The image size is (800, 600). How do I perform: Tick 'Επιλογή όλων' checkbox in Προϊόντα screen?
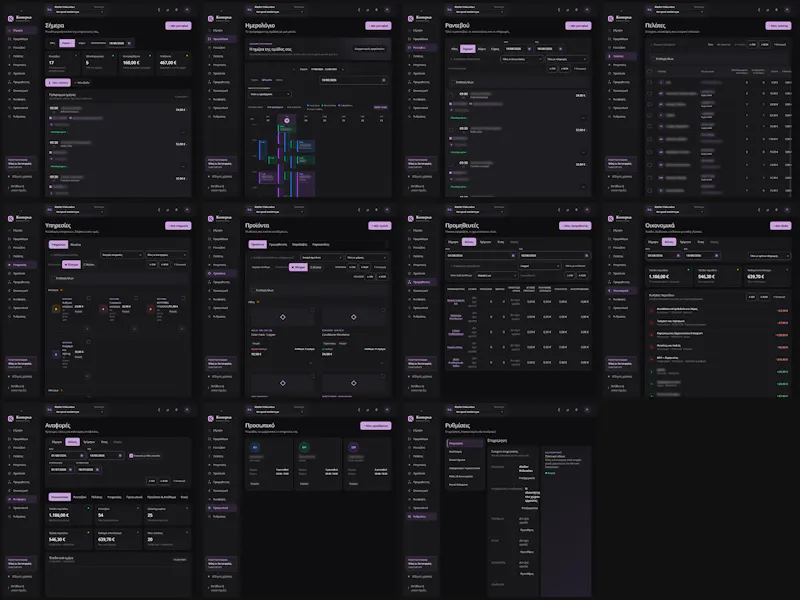(x=252, y=290)
